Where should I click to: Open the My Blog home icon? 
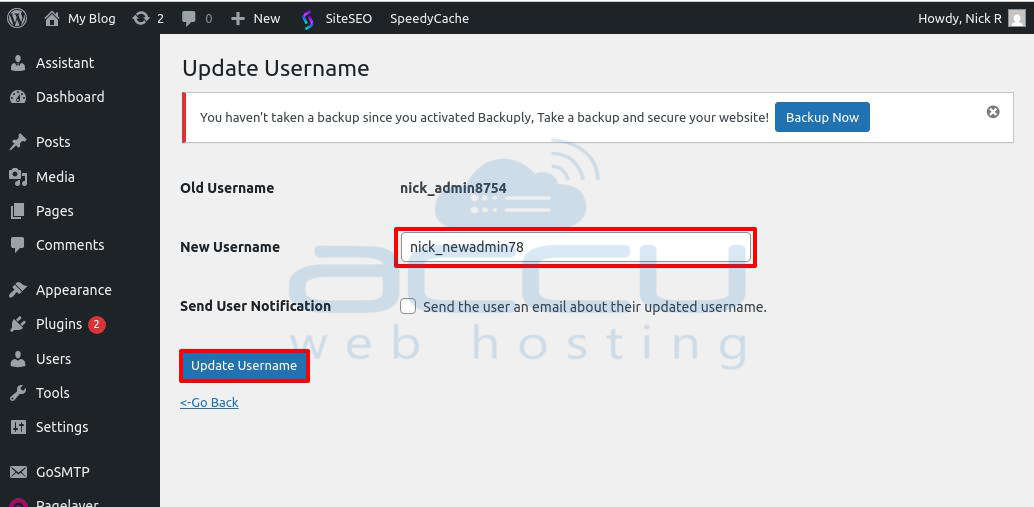(51, 18)
